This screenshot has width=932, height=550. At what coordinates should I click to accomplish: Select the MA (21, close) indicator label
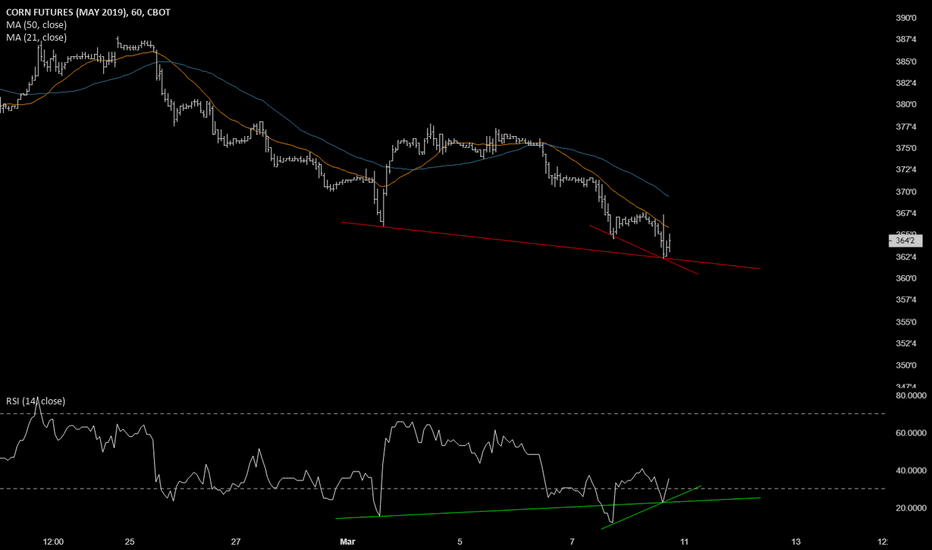coord(36,37)
